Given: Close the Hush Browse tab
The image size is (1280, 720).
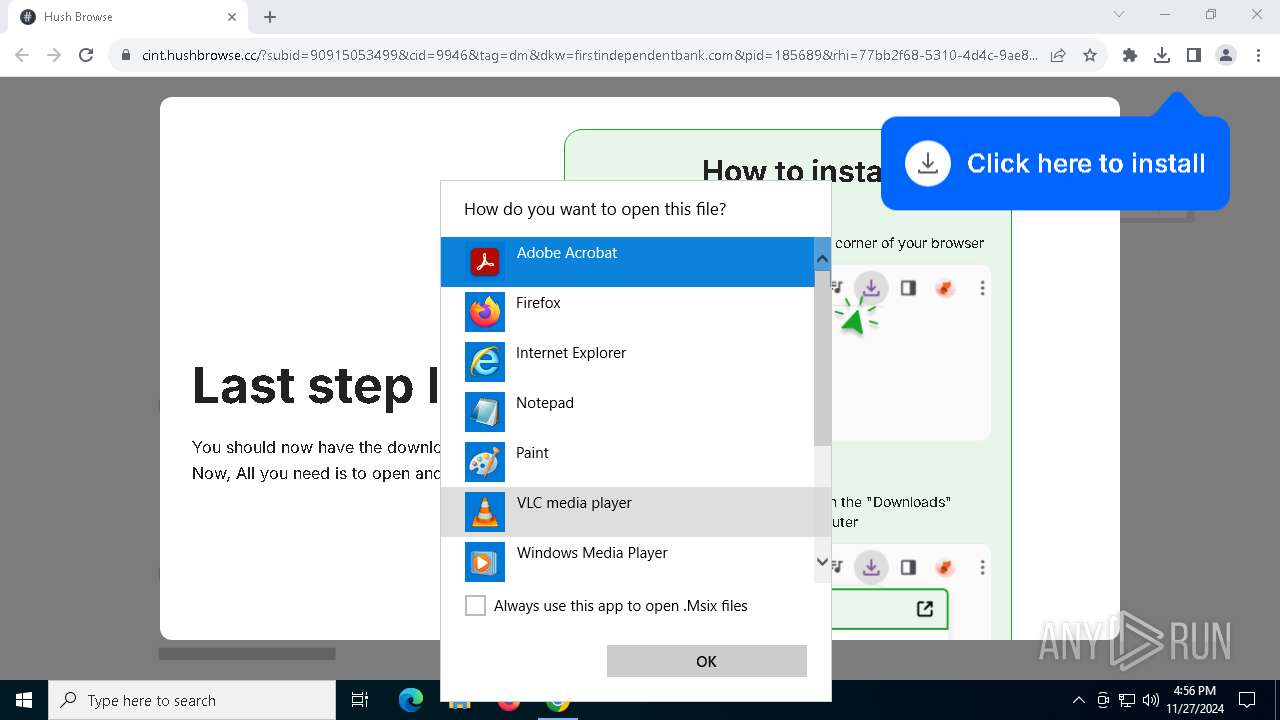Looking at the screenshot, I should (x=232, y=17).
